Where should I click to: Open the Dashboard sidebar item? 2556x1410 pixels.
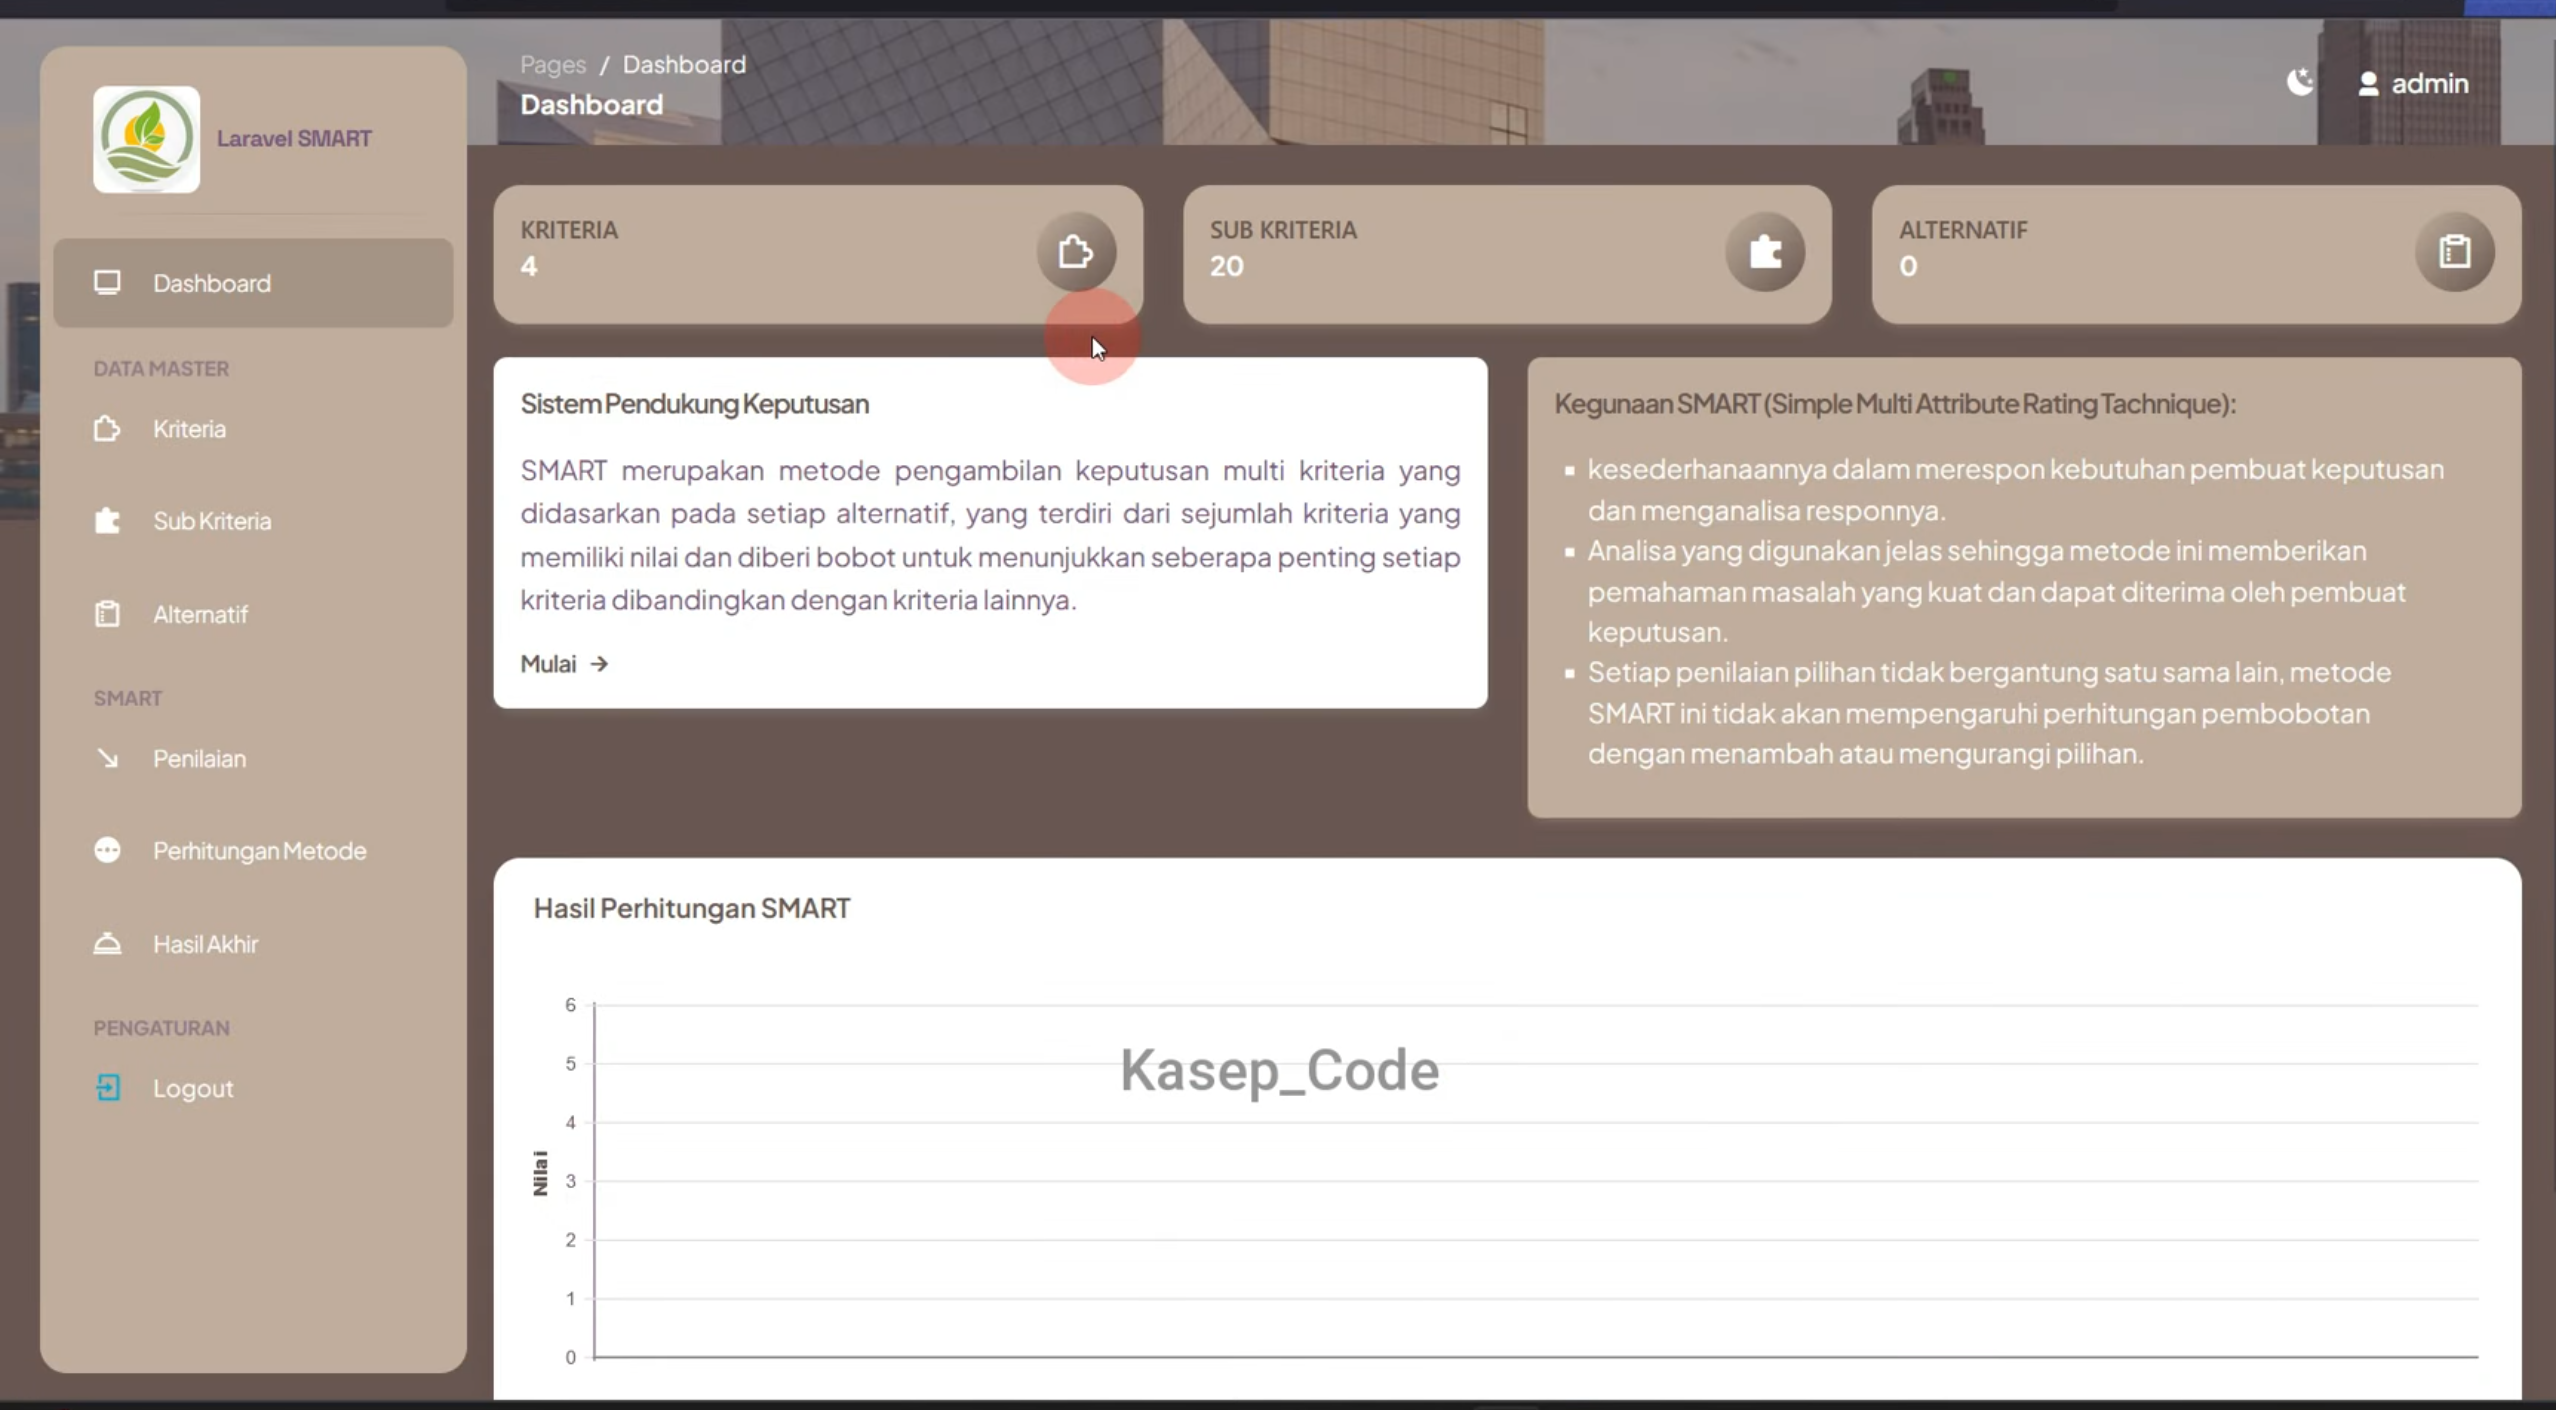point(253,283)
